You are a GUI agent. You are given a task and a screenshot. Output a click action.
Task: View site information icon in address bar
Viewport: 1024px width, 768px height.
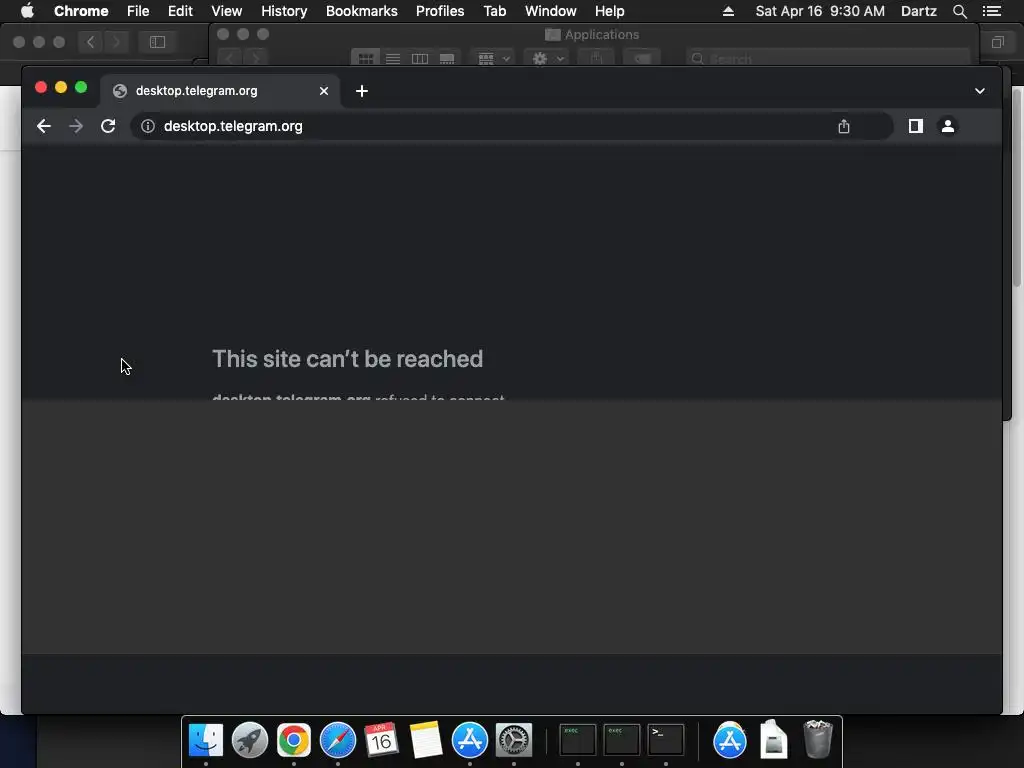148,126
